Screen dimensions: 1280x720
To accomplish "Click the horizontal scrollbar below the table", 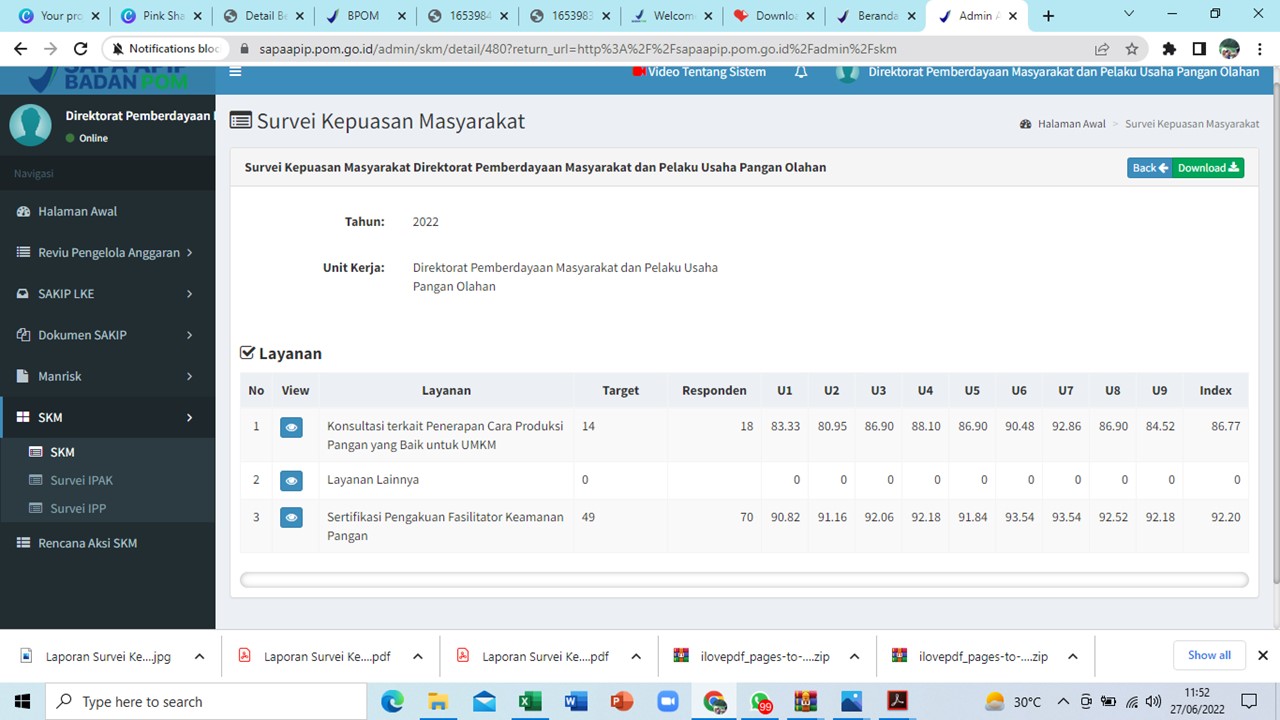I will click(743, 580).
